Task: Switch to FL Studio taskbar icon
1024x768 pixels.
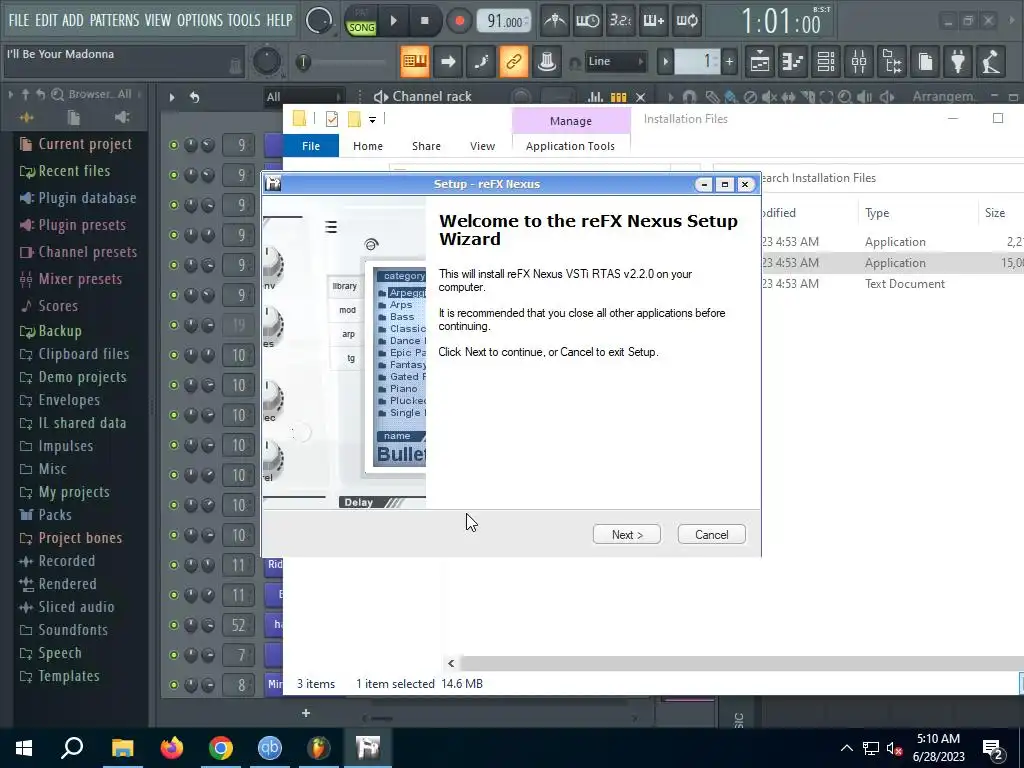Action: 319,748
